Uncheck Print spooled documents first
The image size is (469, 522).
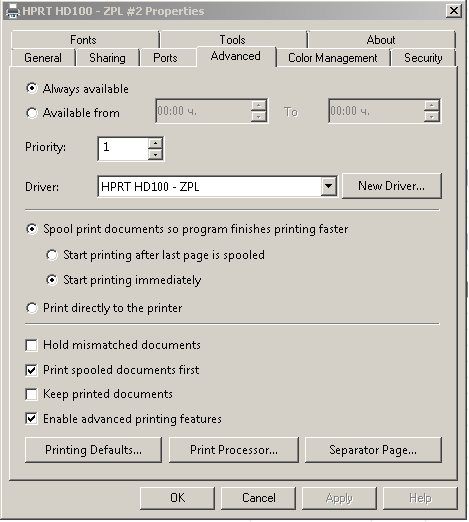pyautogui.click(x=31, y=370)
